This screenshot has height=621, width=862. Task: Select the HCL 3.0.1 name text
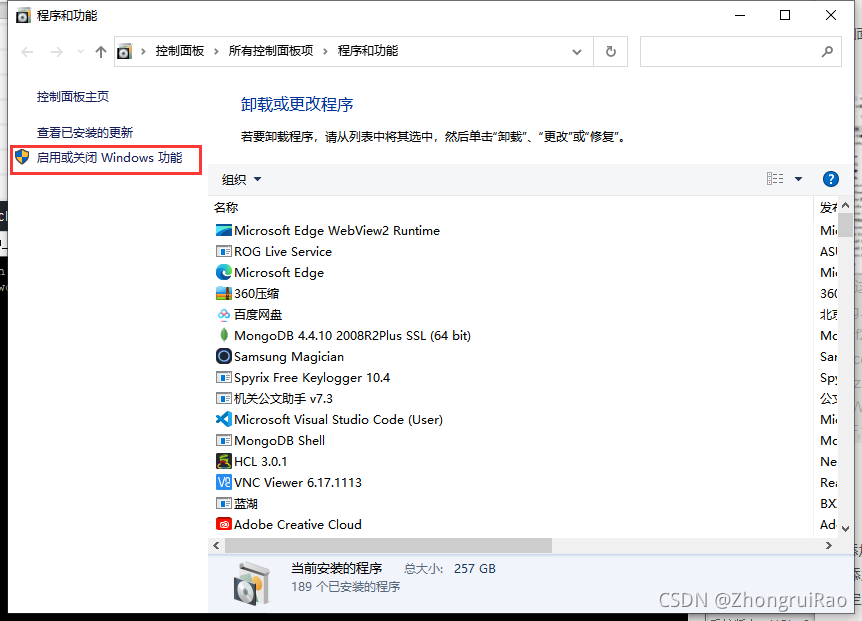pos(261,462)
